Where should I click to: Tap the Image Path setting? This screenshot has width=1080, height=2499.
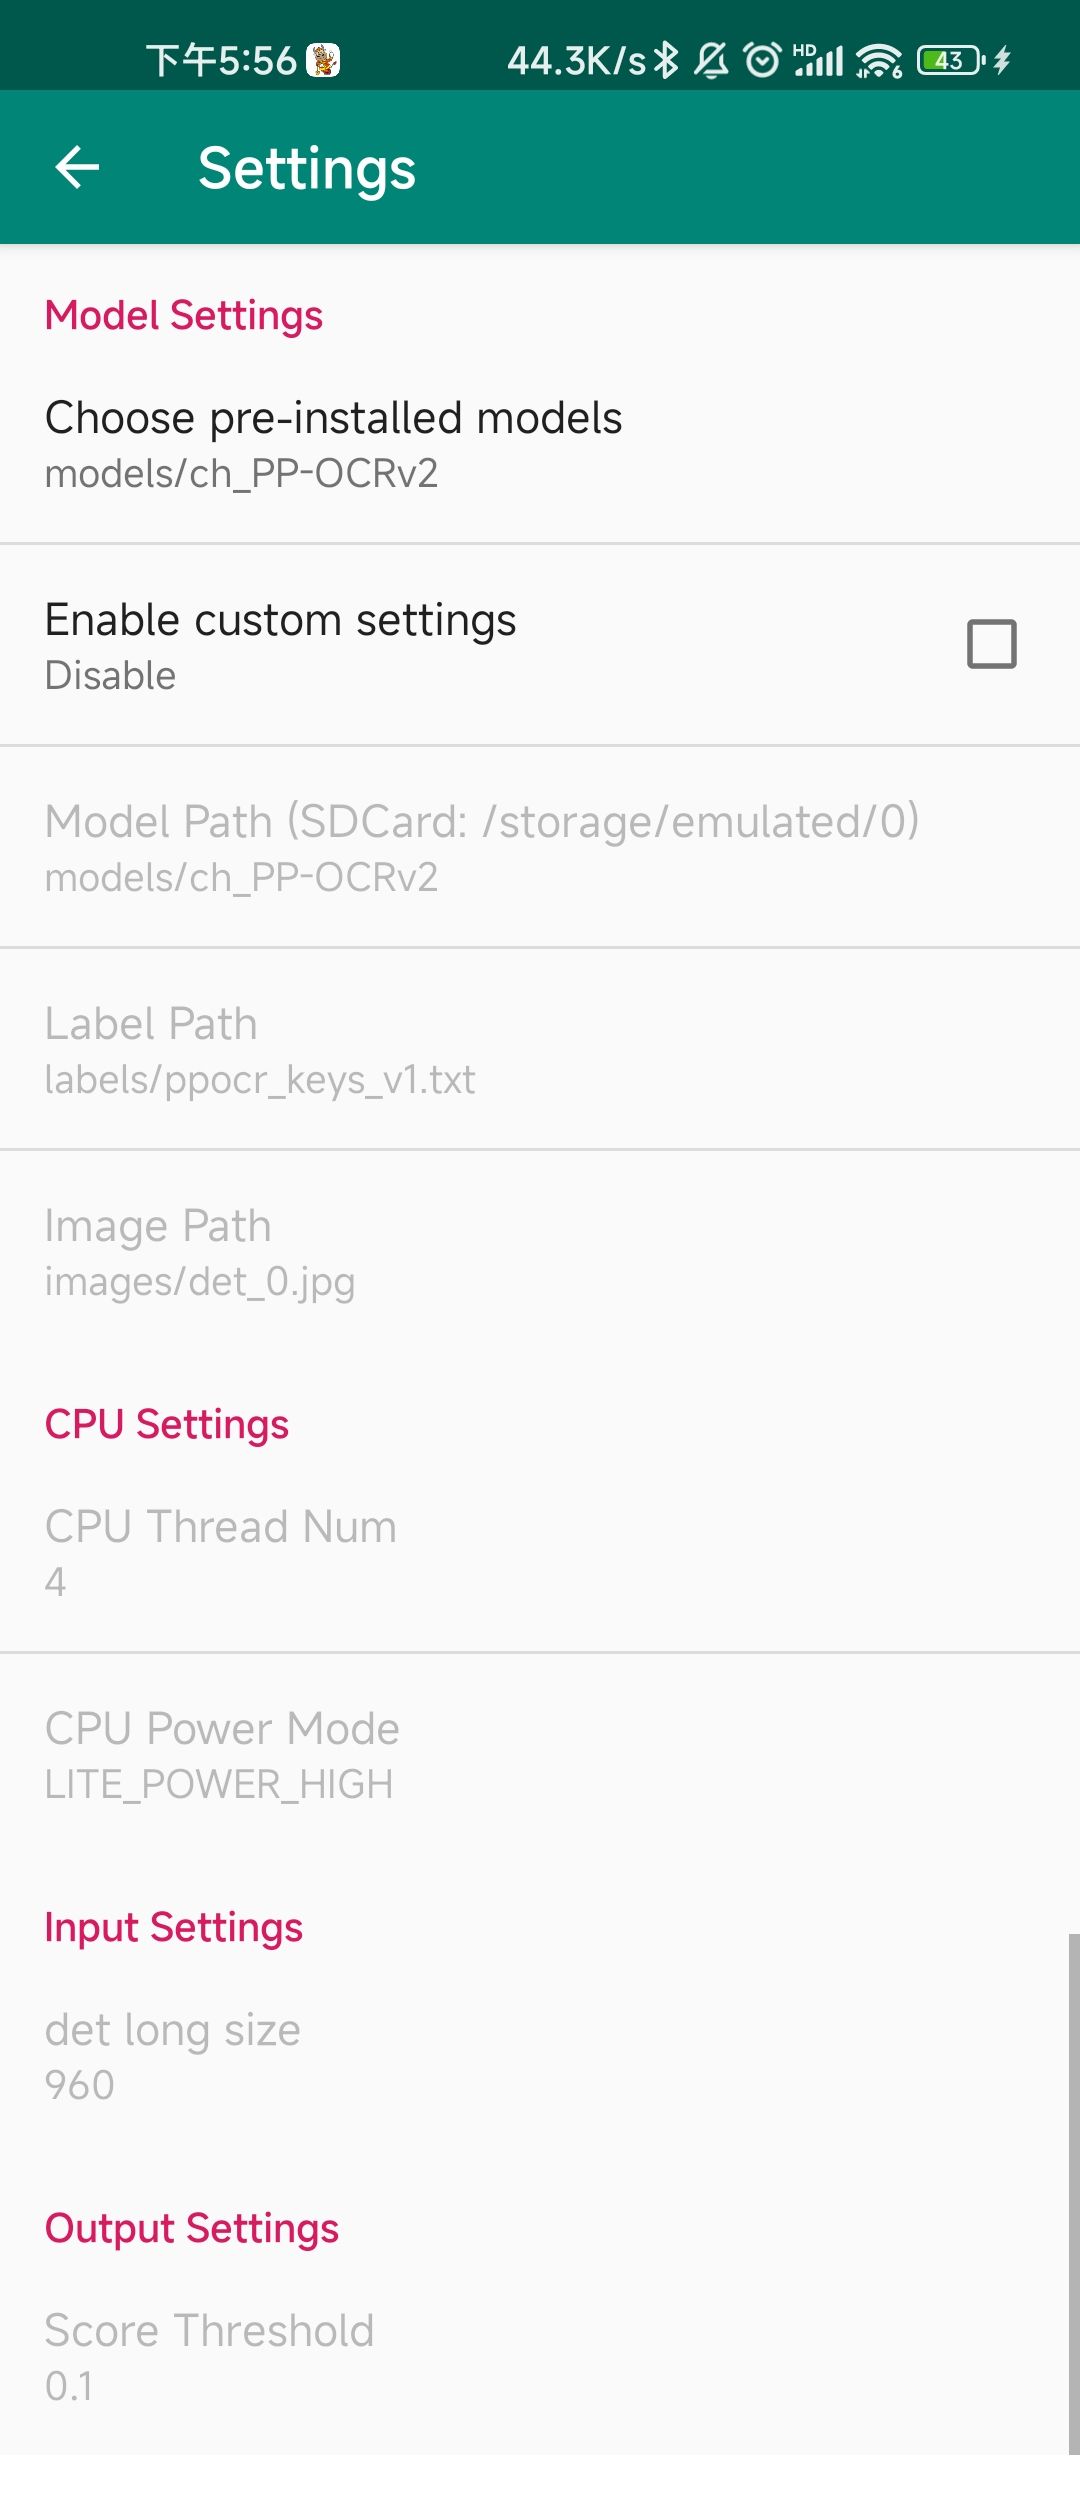coord(200,1251)
